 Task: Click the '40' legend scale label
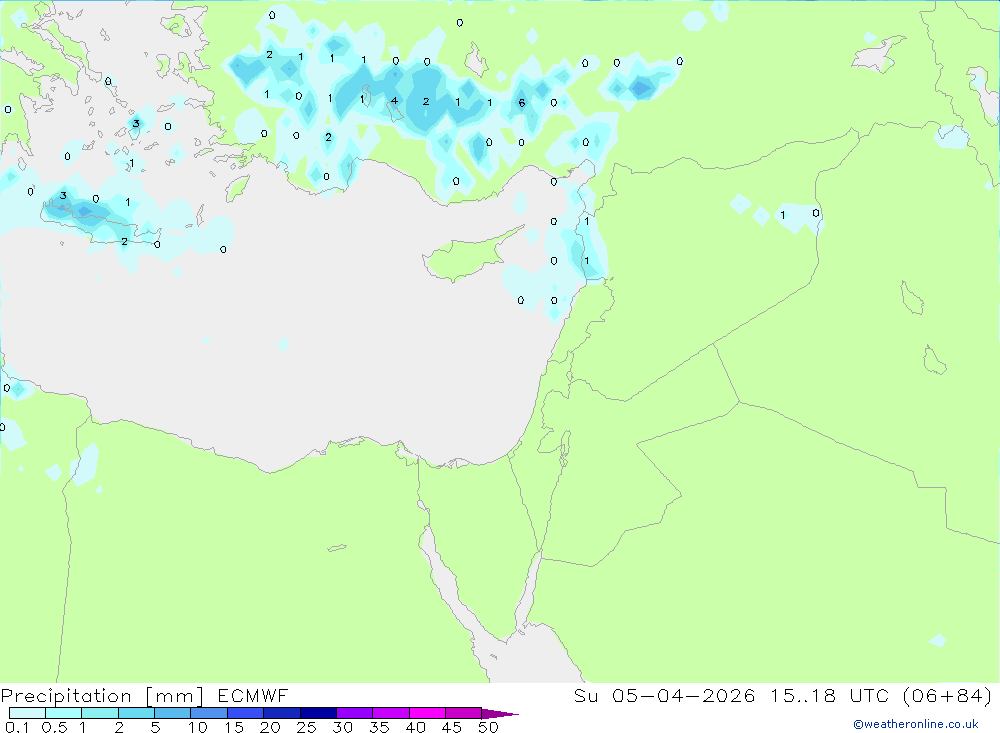[416, 727]
